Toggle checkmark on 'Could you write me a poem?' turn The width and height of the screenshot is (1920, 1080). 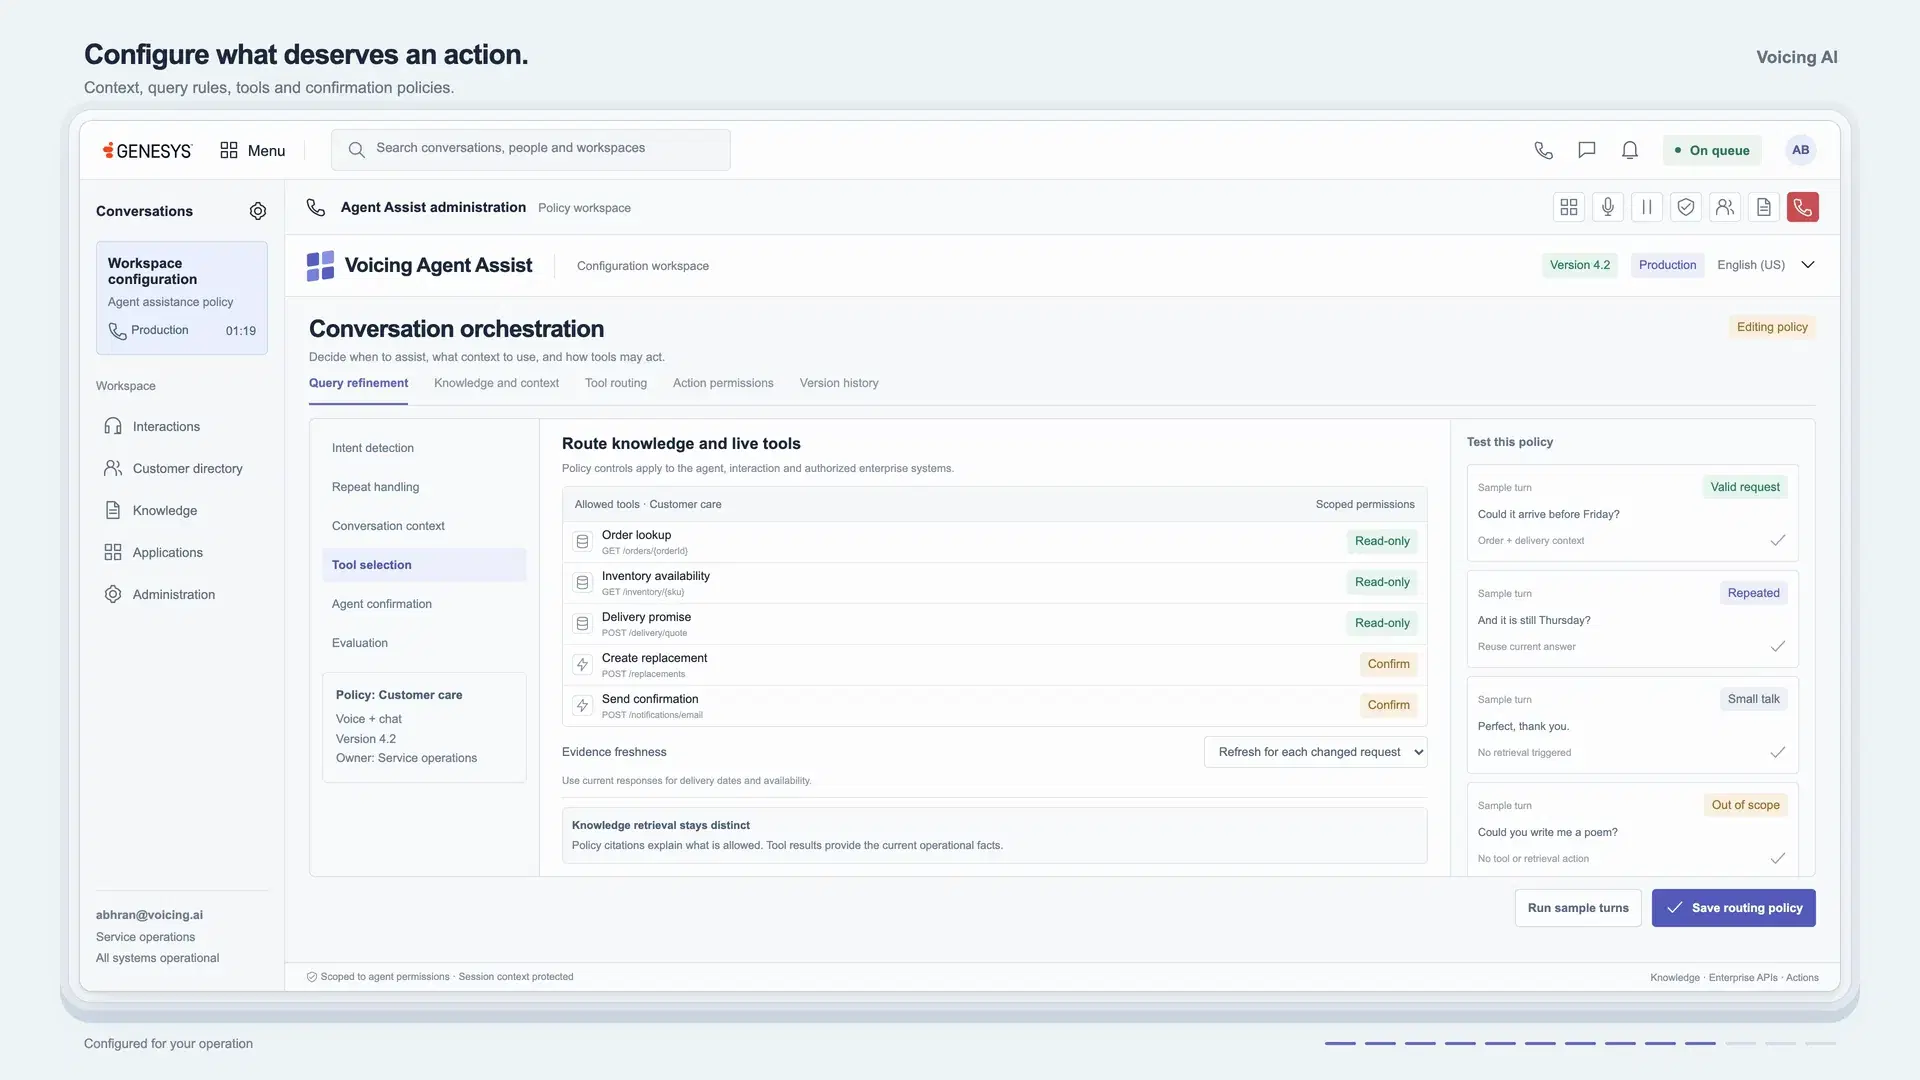tap(1778, 859)
